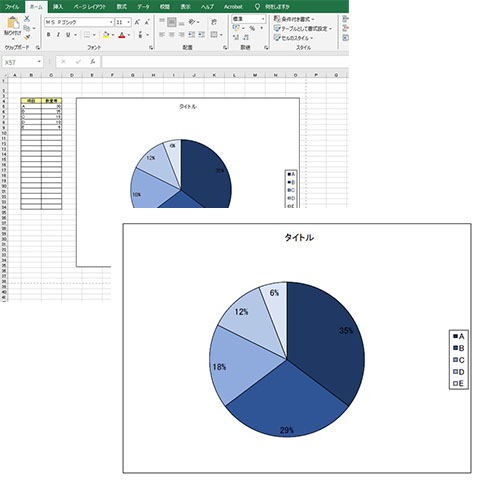
Task: Click the Insert Function fx icon
Action: (93, 62)
